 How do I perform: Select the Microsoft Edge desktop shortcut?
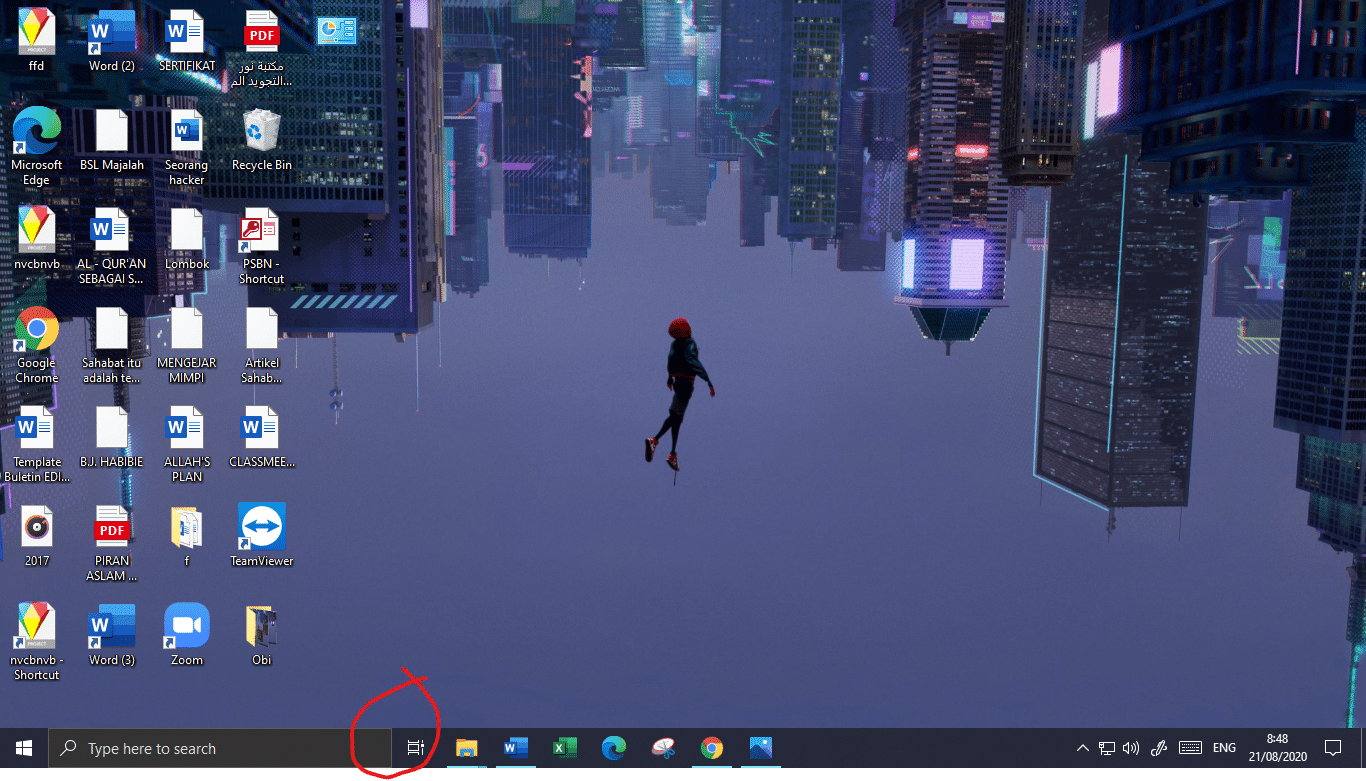[37, 147]
